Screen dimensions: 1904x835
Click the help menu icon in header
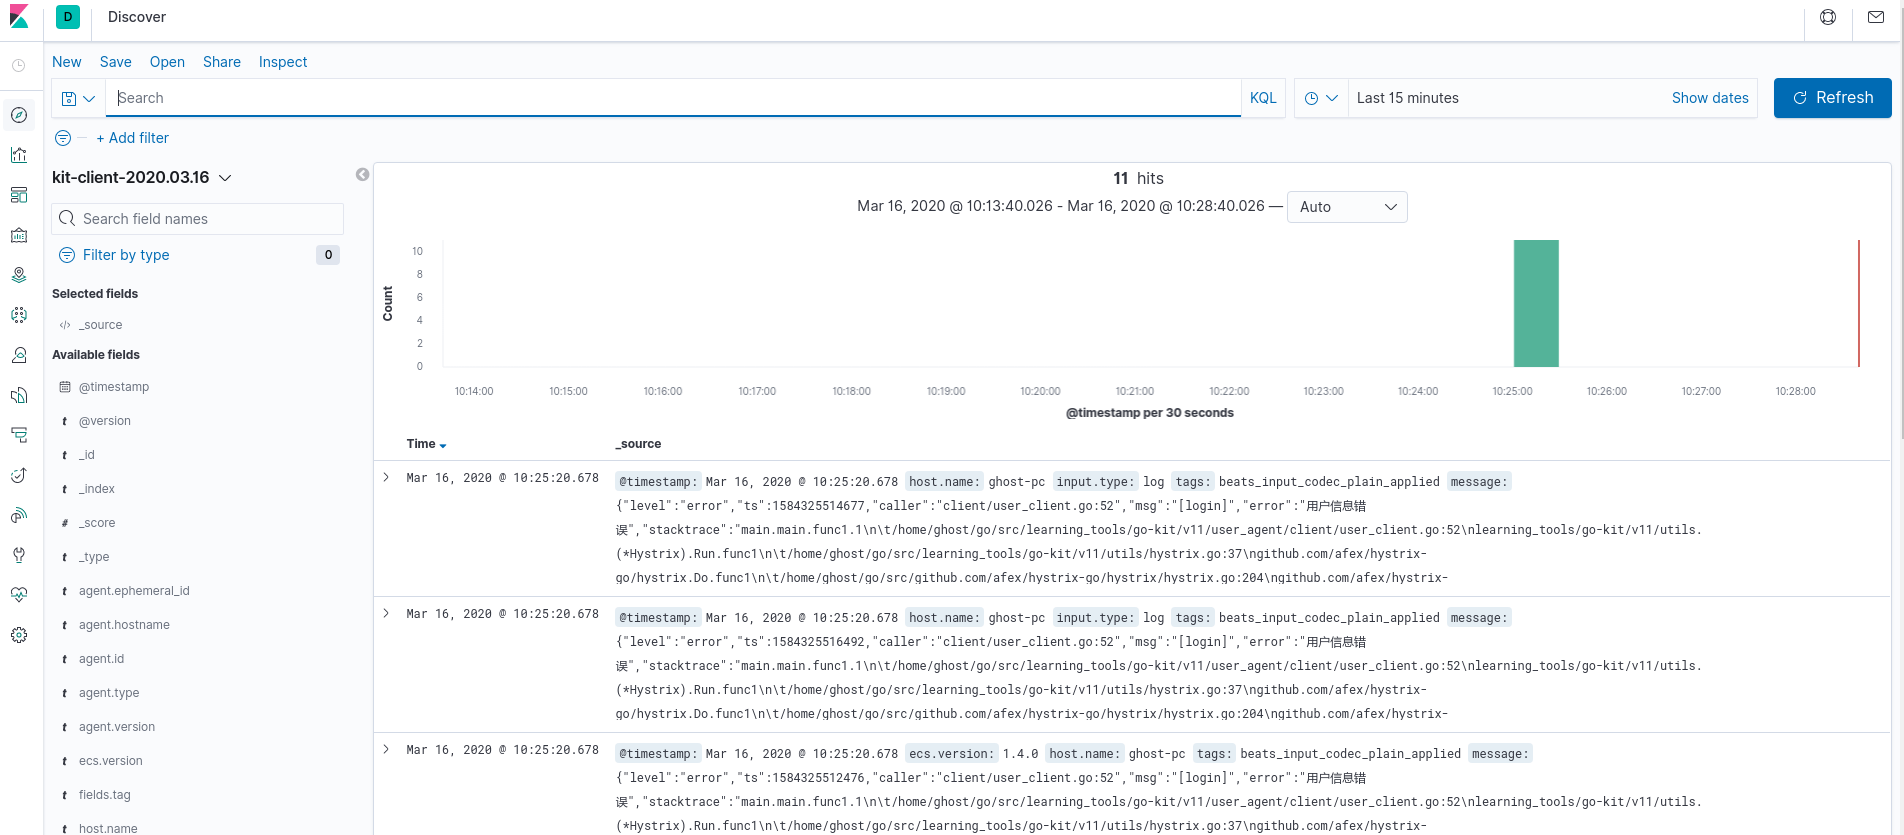click(x=1828, y=17)
